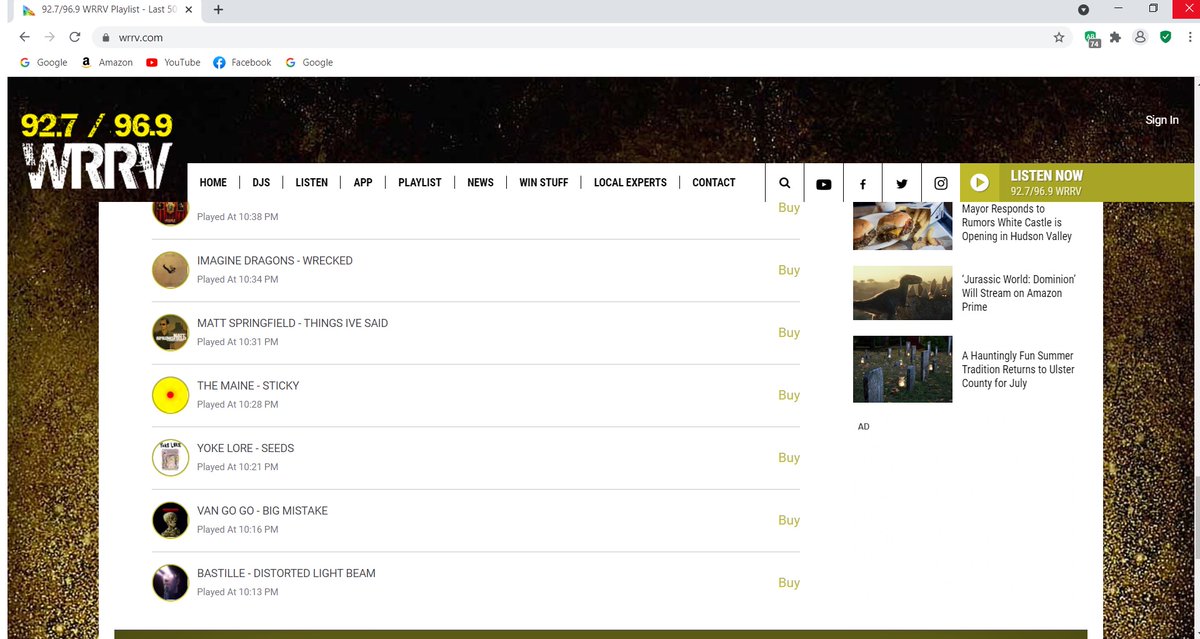Buy The Maine - Sticky
Screen dimensions: 1200x639
coord(789,395)
